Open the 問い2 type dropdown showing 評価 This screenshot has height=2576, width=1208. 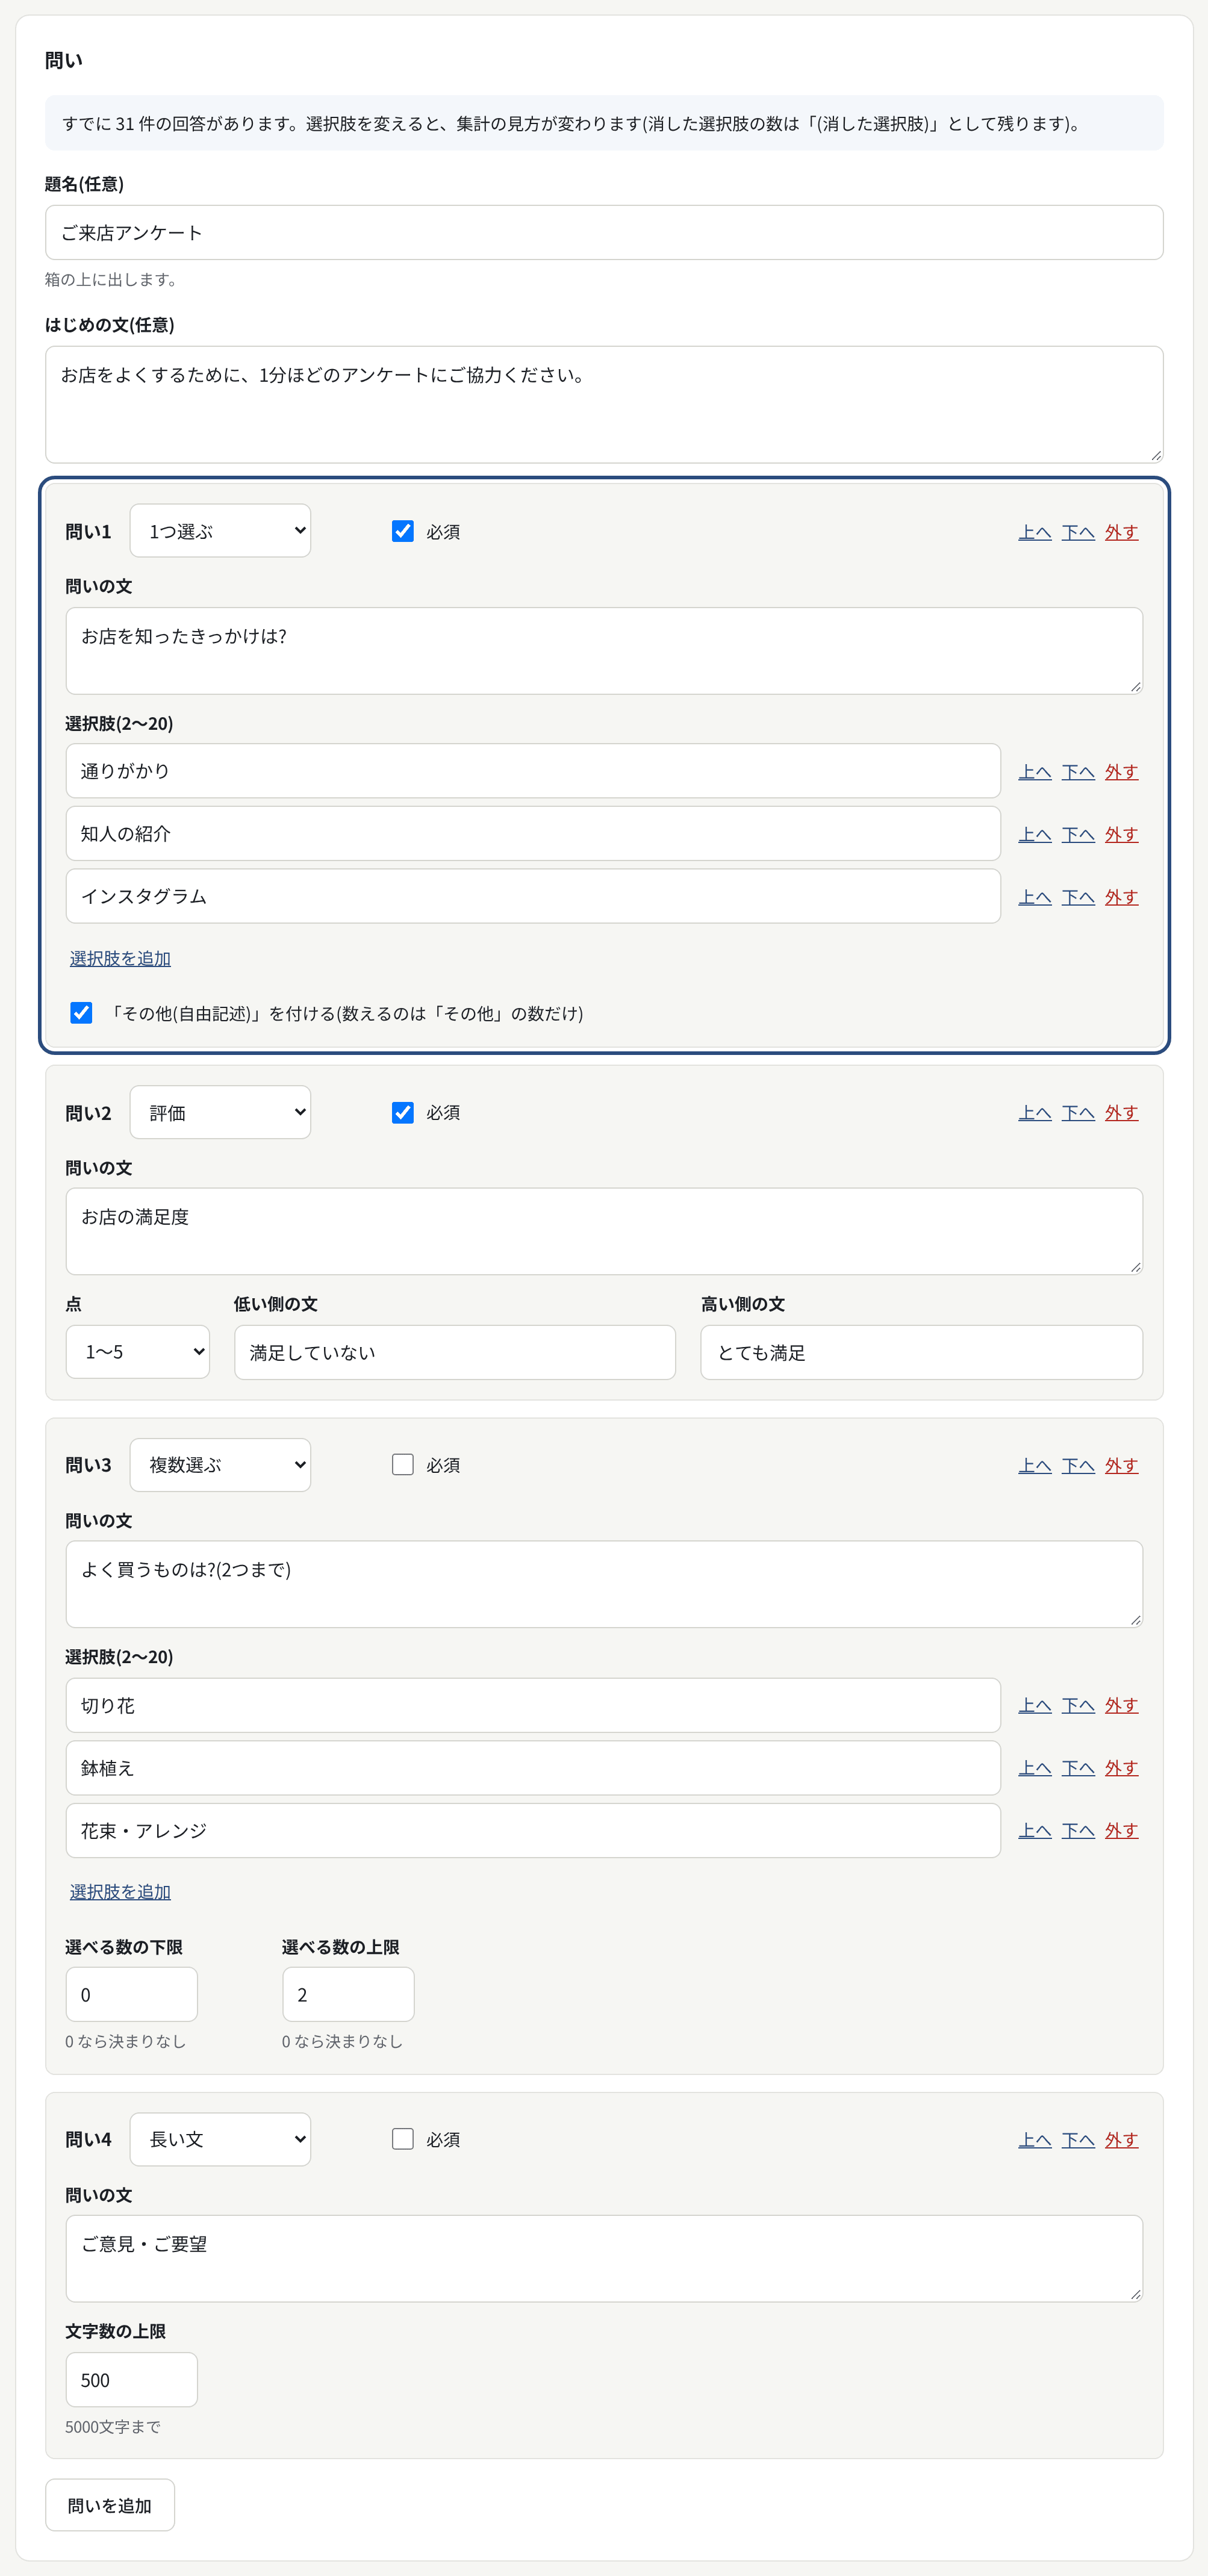pos(220,1112)
